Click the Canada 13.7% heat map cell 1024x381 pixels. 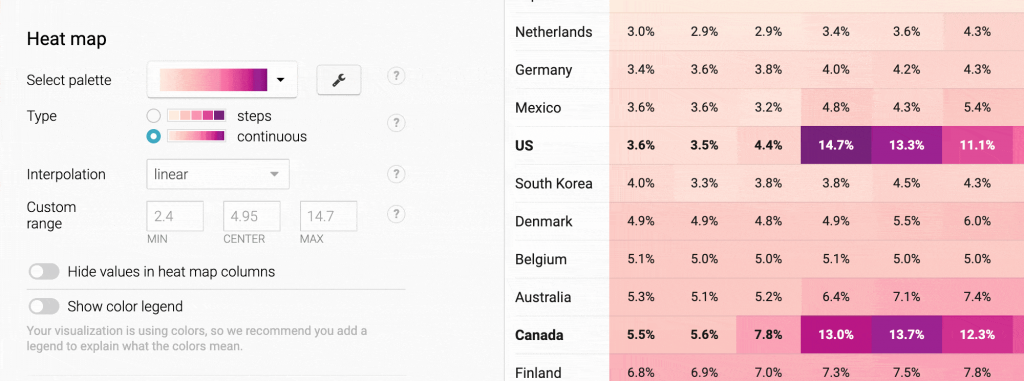(x=906, y=335)
